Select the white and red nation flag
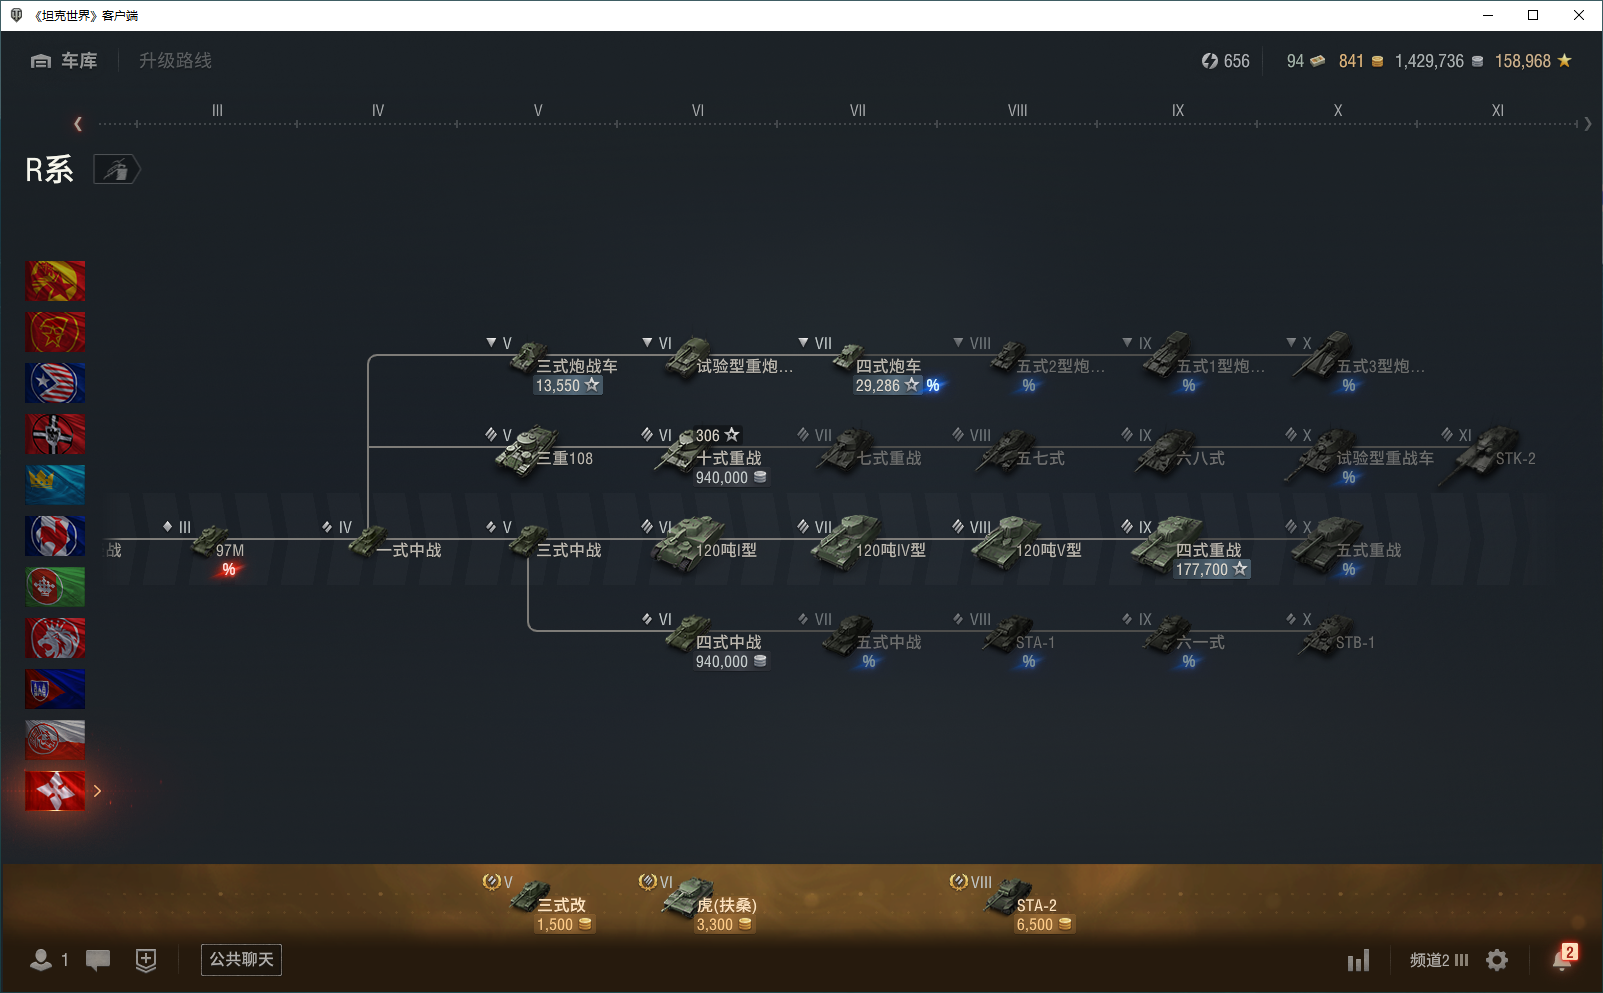Viewport: 1603px width, 993px height. click(55, 740)
